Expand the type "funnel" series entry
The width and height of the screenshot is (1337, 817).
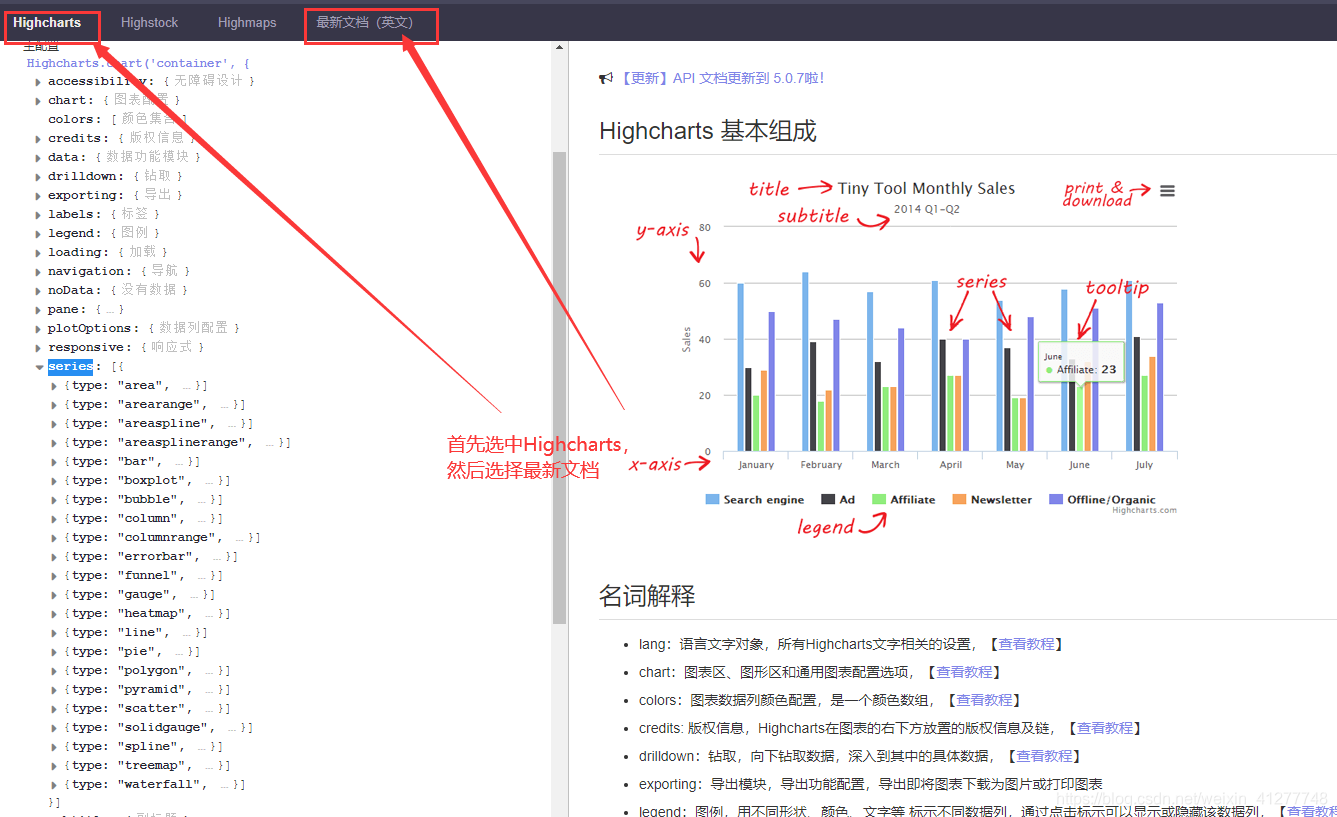[54, 576]
